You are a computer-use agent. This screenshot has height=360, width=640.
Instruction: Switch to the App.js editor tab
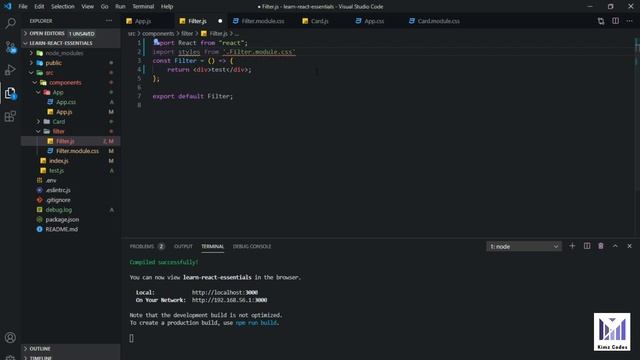point(143,21)
